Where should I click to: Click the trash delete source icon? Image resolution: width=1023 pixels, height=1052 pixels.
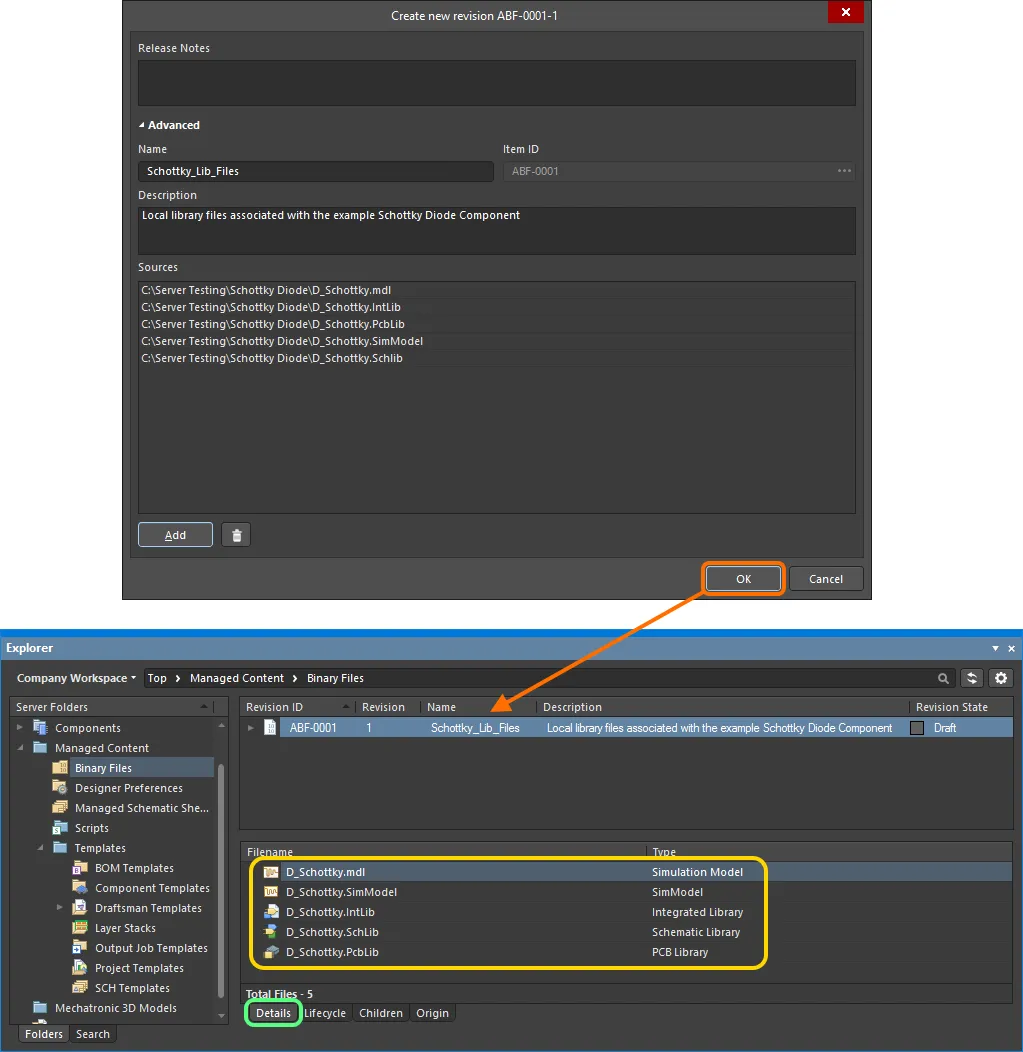point(236,535)
